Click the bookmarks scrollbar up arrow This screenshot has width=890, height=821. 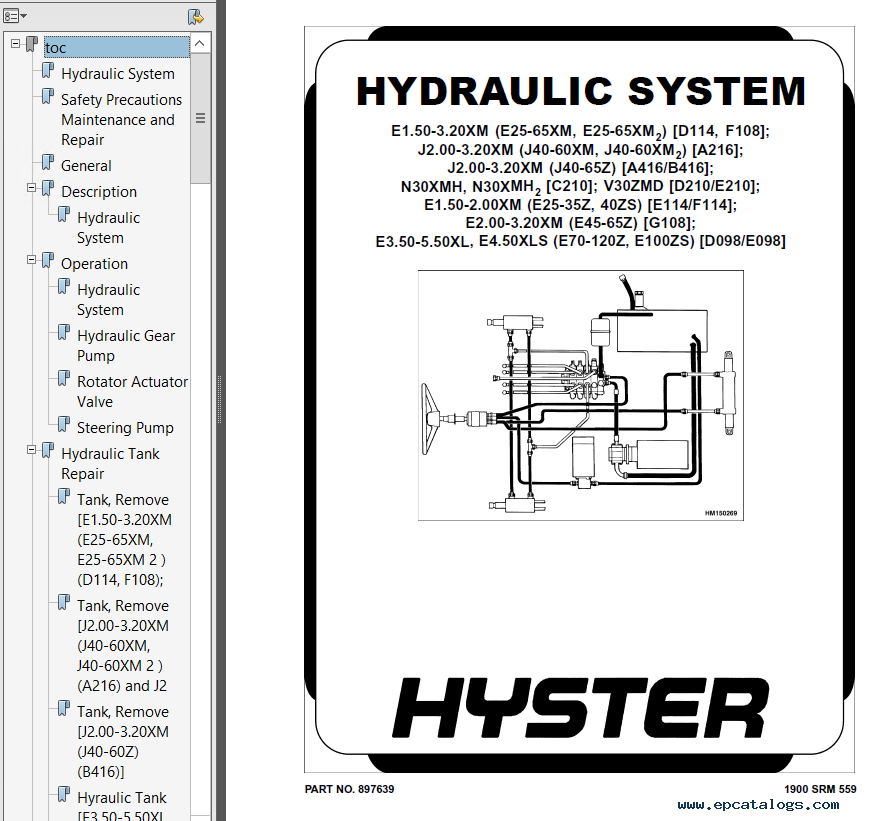(x=200, y=43)
